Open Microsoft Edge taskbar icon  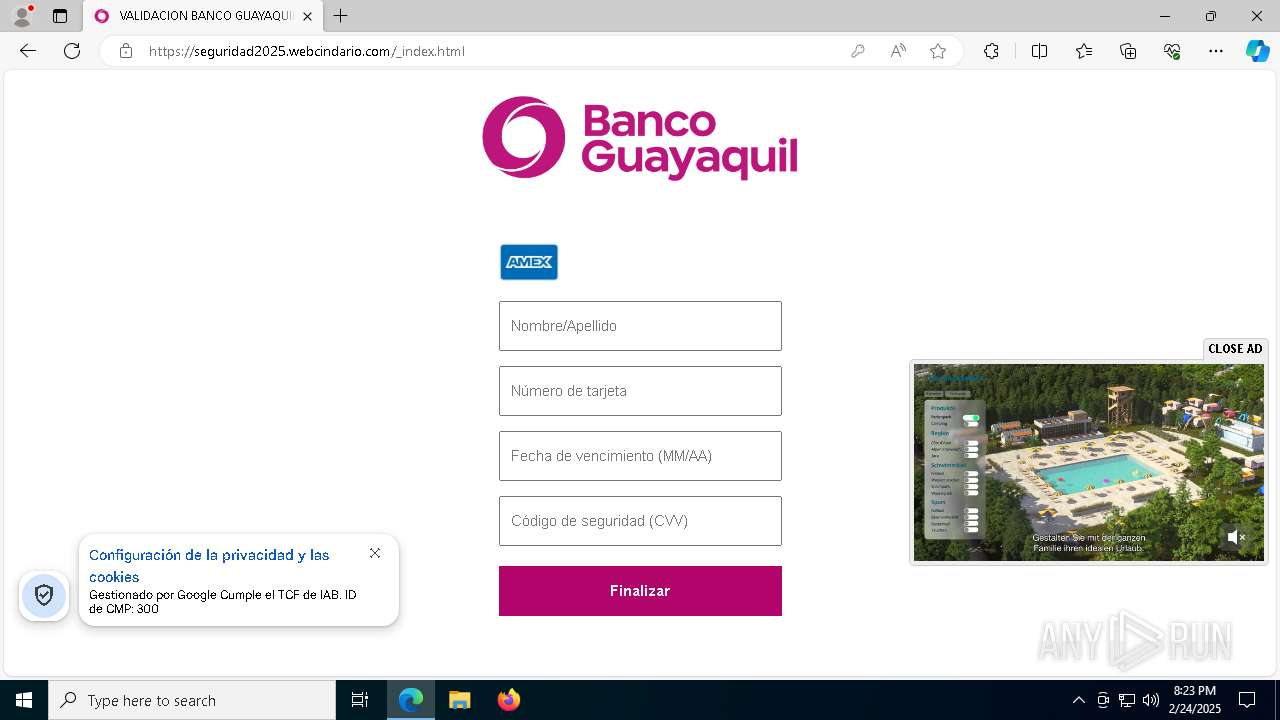[411, 700]
